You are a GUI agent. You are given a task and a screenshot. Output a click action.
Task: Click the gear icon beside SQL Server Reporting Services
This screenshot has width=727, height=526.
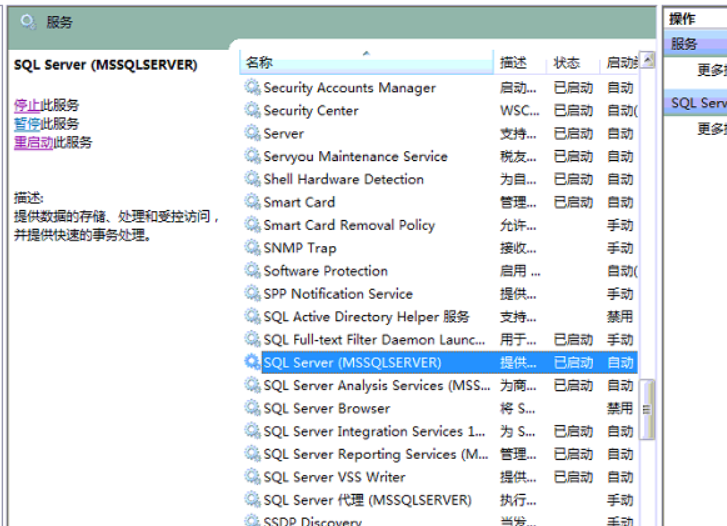tap(252, 454)
